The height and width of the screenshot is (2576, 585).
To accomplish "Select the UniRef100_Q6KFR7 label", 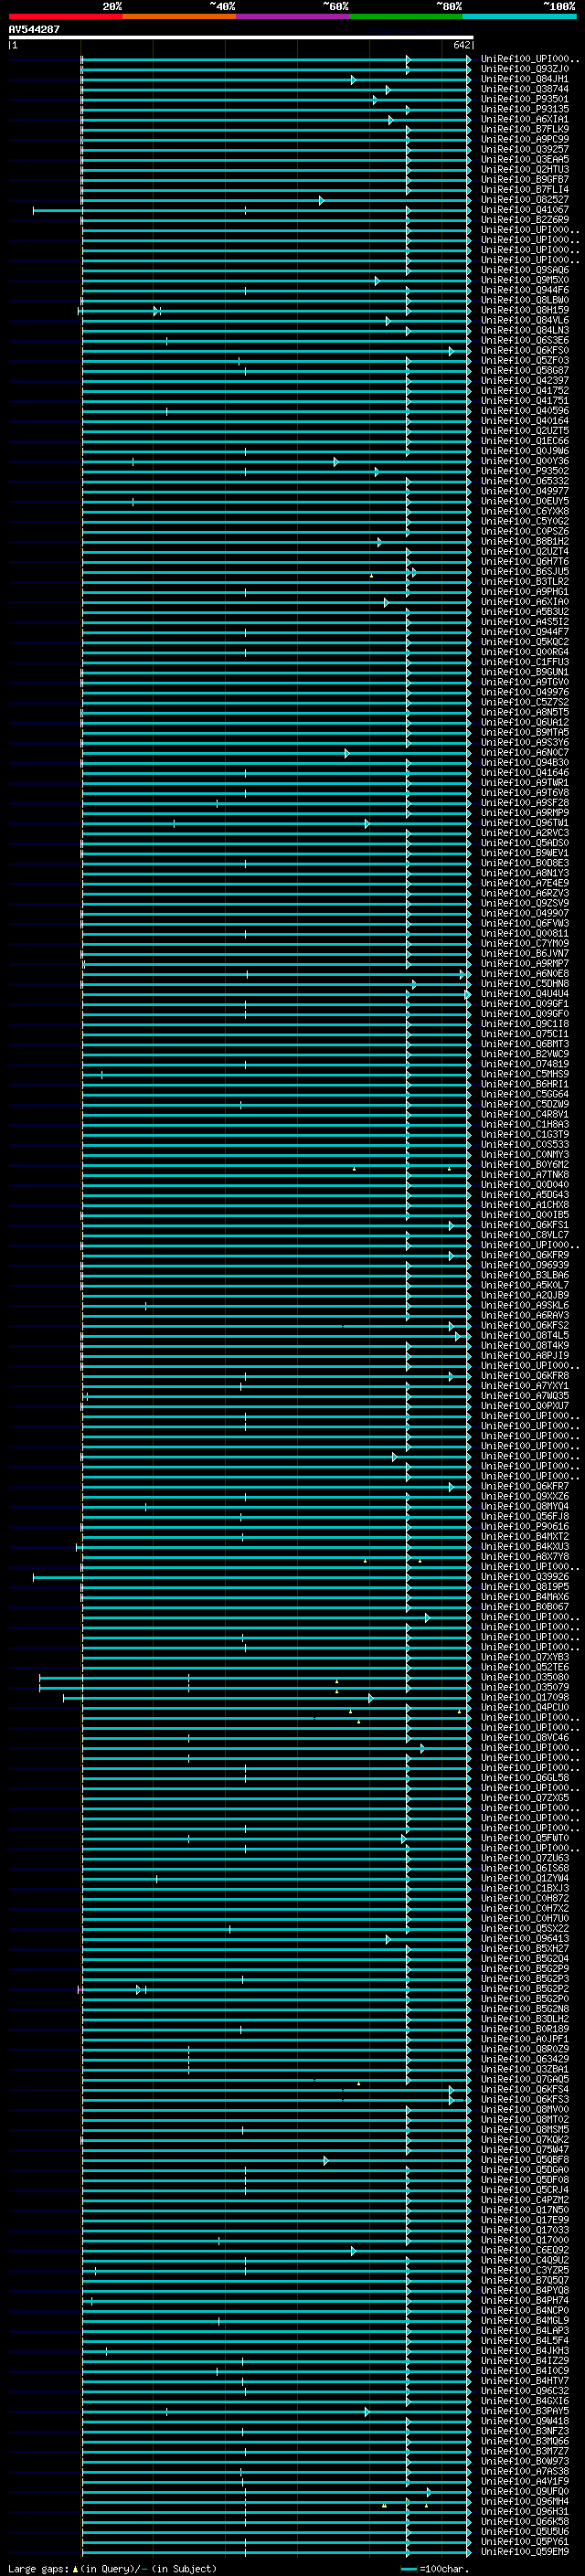I will click(x=525, y=1487).
